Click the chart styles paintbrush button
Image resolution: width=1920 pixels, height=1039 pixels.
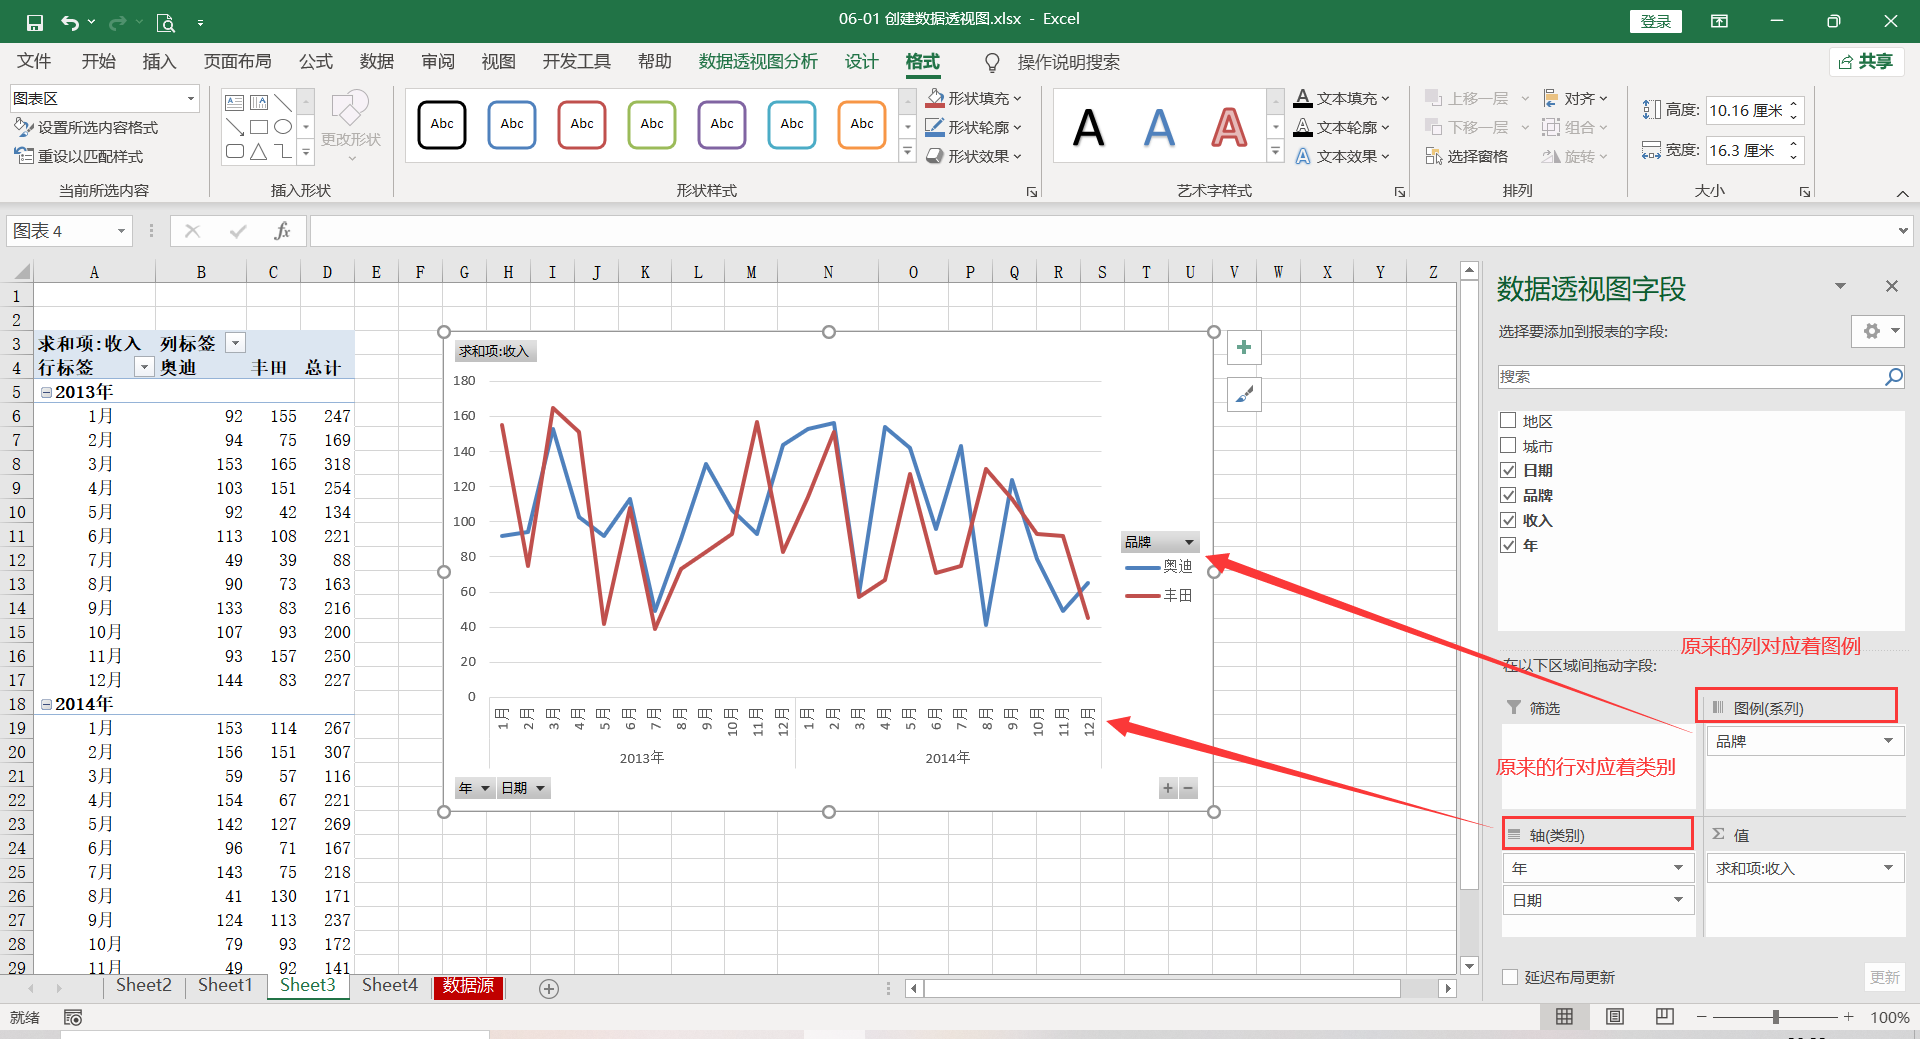1244,395
